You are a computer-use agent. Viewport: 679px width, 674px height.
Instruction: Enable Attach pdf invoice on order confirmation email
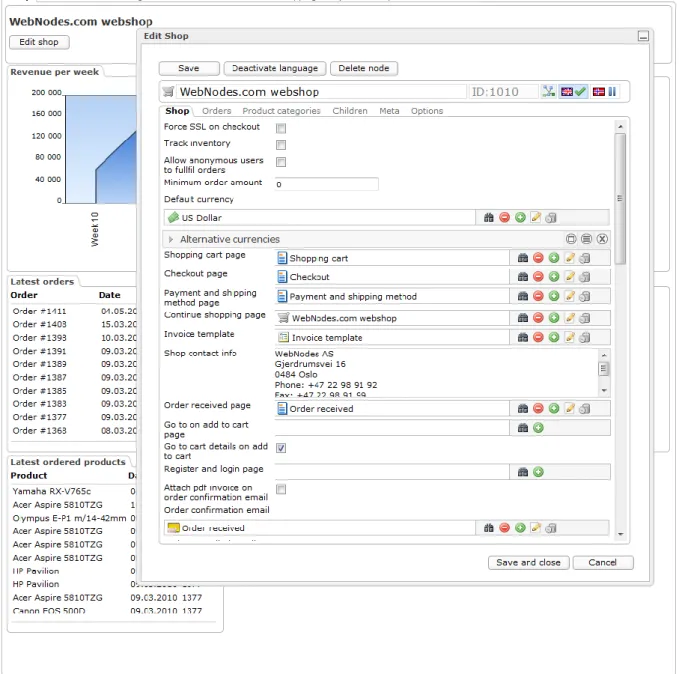click(281, 489)
